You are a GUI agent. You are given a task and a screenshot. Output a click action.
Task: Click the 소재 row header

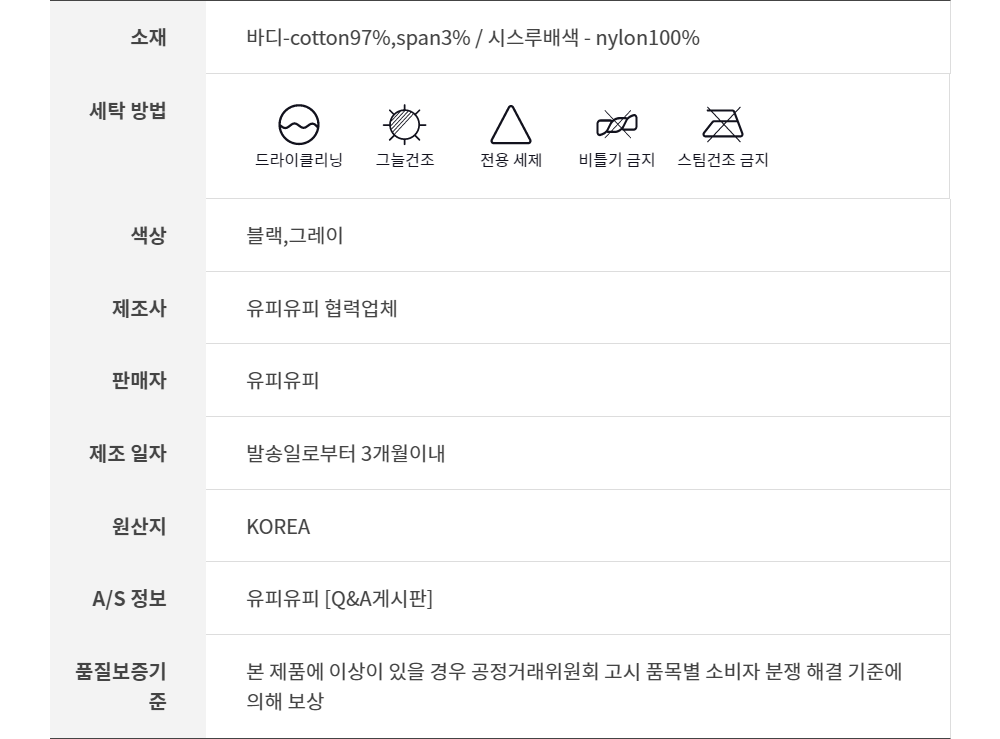(148, 38)
